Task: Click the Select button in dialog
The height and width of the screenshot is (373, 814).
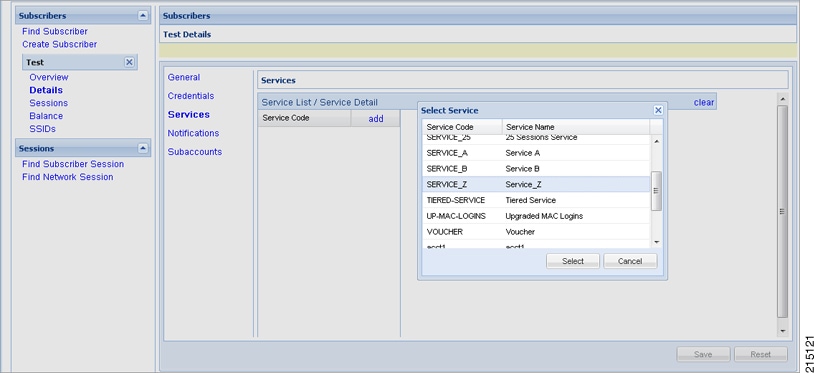Action: click(573, 261)
